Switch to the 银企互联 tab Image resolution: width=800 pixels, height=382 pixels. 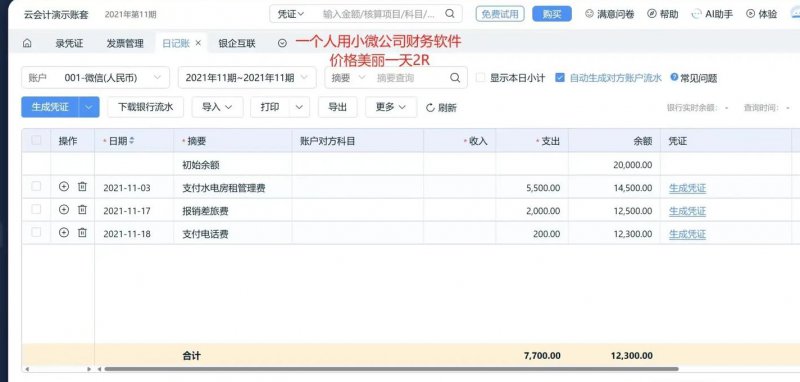pyautogui.click(x=237, y=43)
